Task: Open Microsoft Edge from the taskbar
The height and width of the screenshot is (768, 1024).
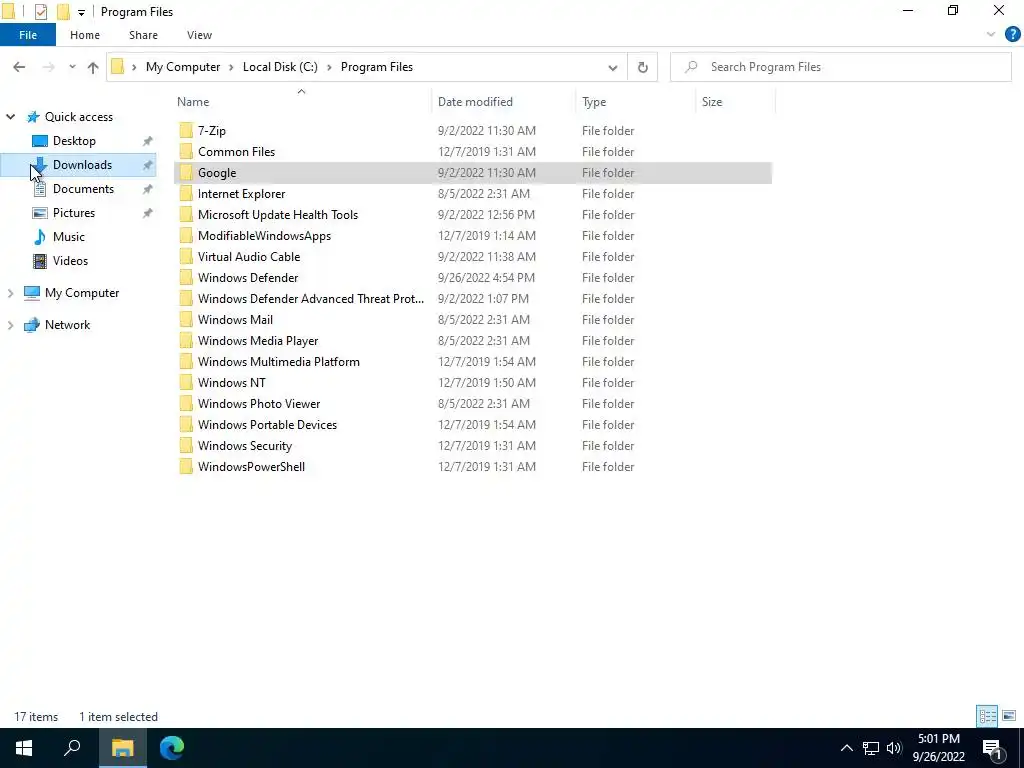Action: tap(172, 748)
